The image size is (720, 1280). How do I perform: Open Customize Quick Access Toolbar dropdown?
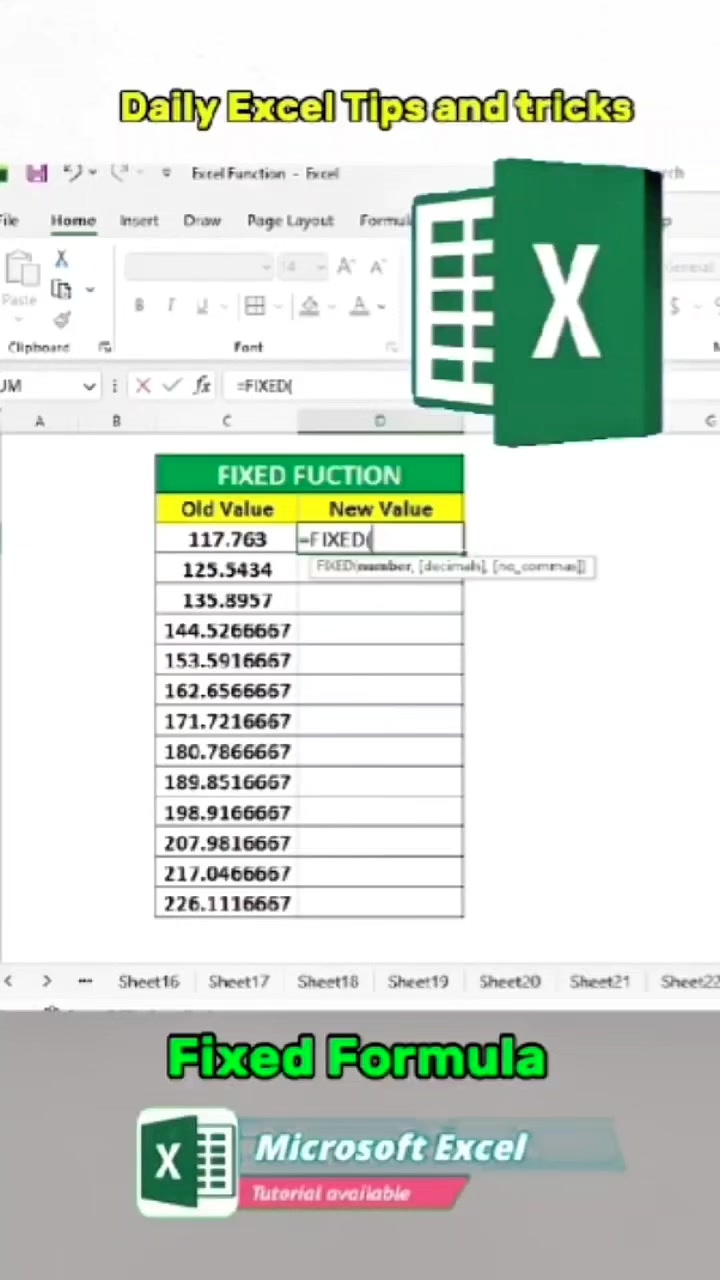pyautogui.click(x=165, y=173)
